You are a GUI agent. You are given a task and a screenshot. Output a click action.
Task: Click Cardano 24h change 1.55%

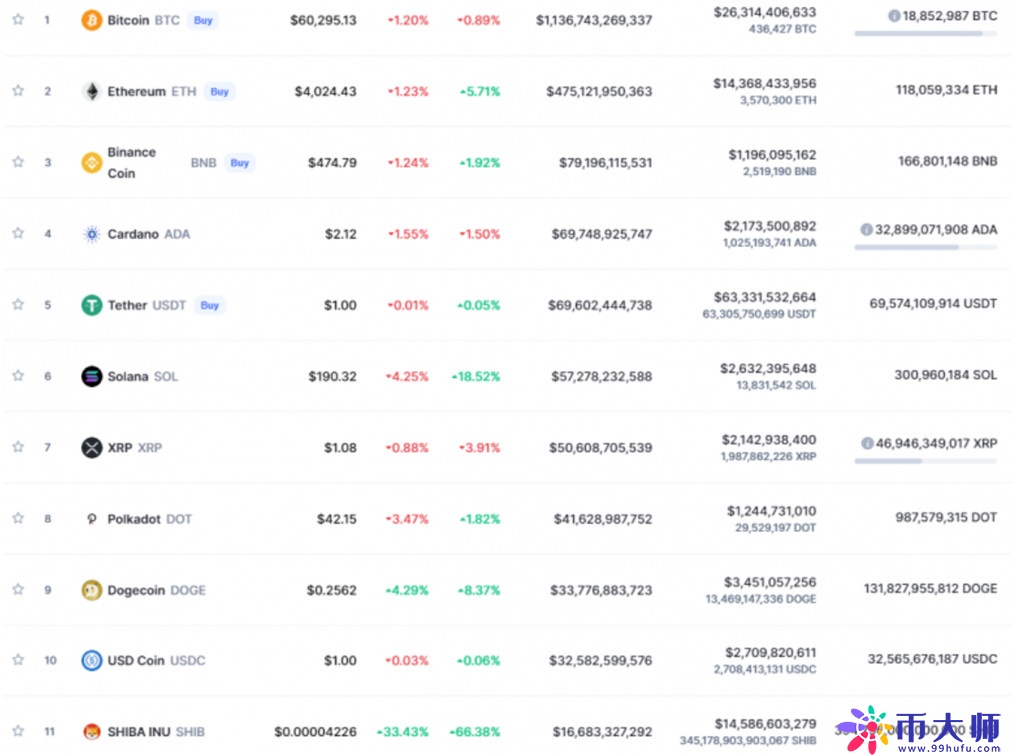click(408, 234)
